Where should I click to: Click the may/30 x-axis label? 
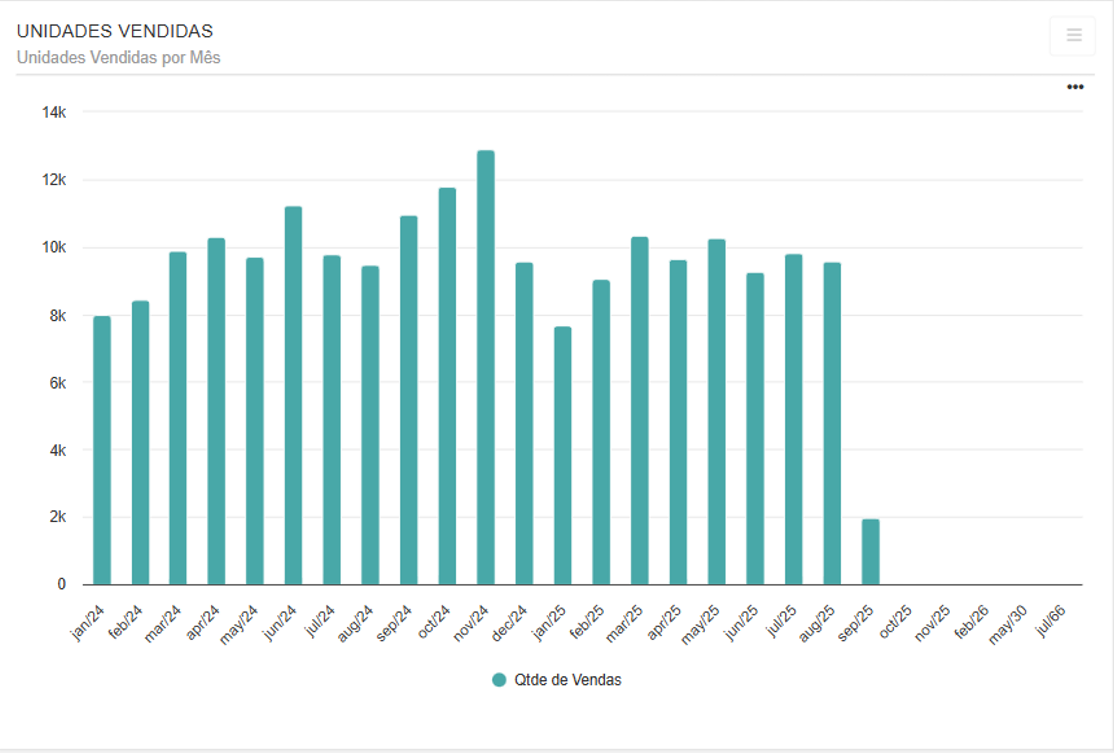coord(1007,624)
